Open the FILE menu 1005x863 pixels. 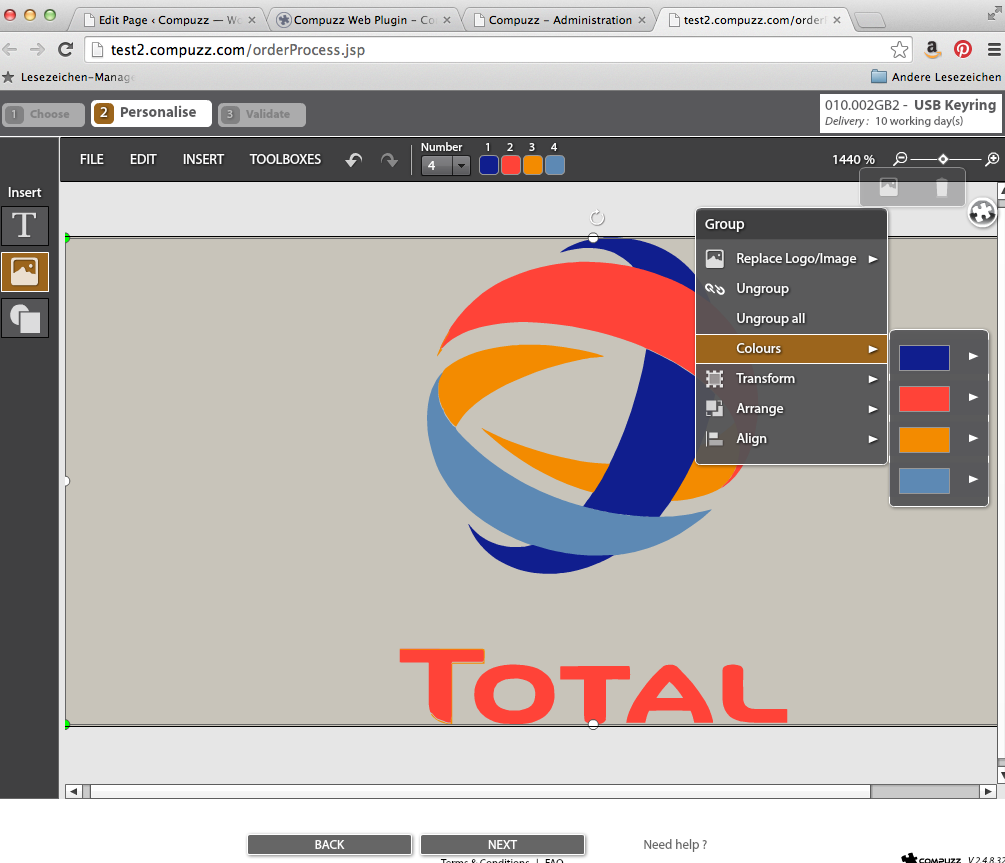(92, 159)
